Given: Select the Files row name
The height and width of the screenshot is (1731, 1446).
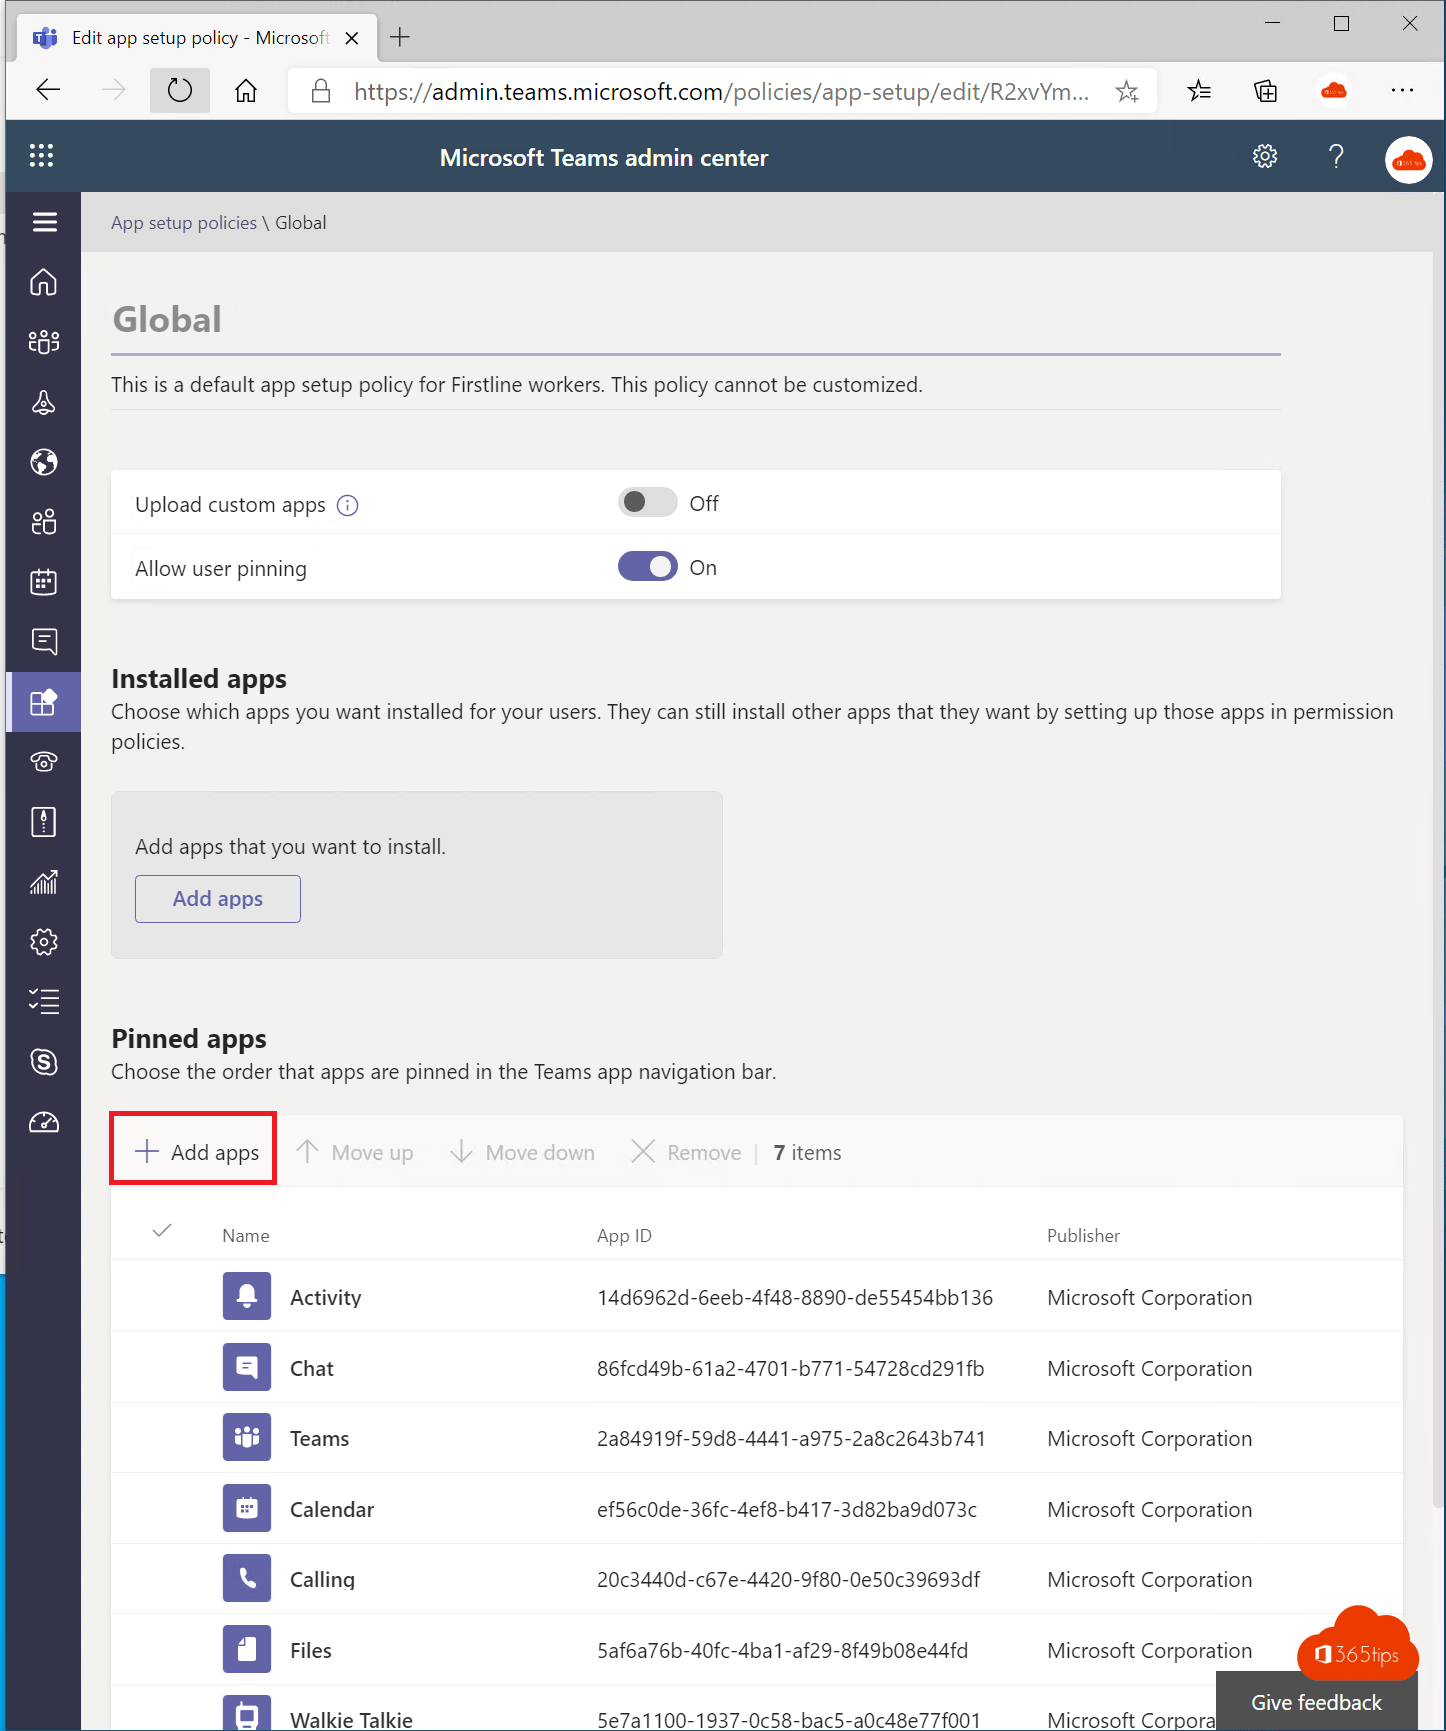Looking at the screenshot, I should click(x=311, y=1650).
